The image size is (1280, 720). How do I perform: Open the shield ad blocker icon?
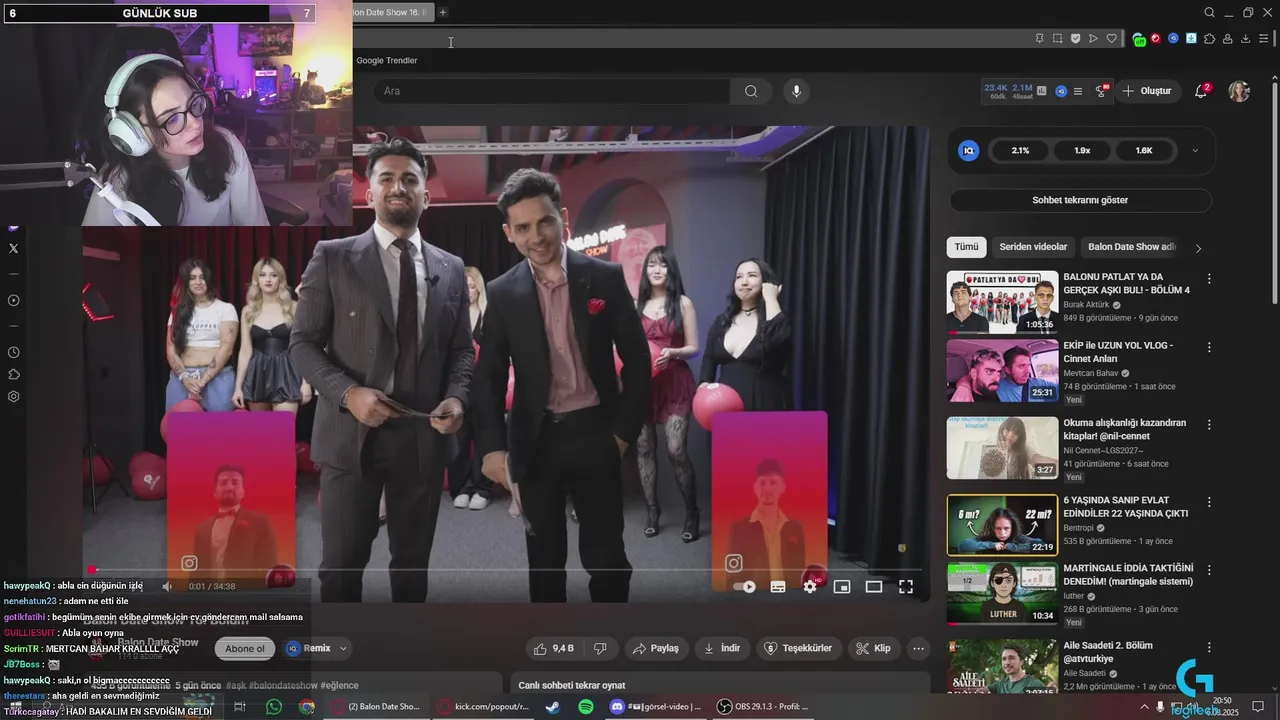[x=1075, y=39]
